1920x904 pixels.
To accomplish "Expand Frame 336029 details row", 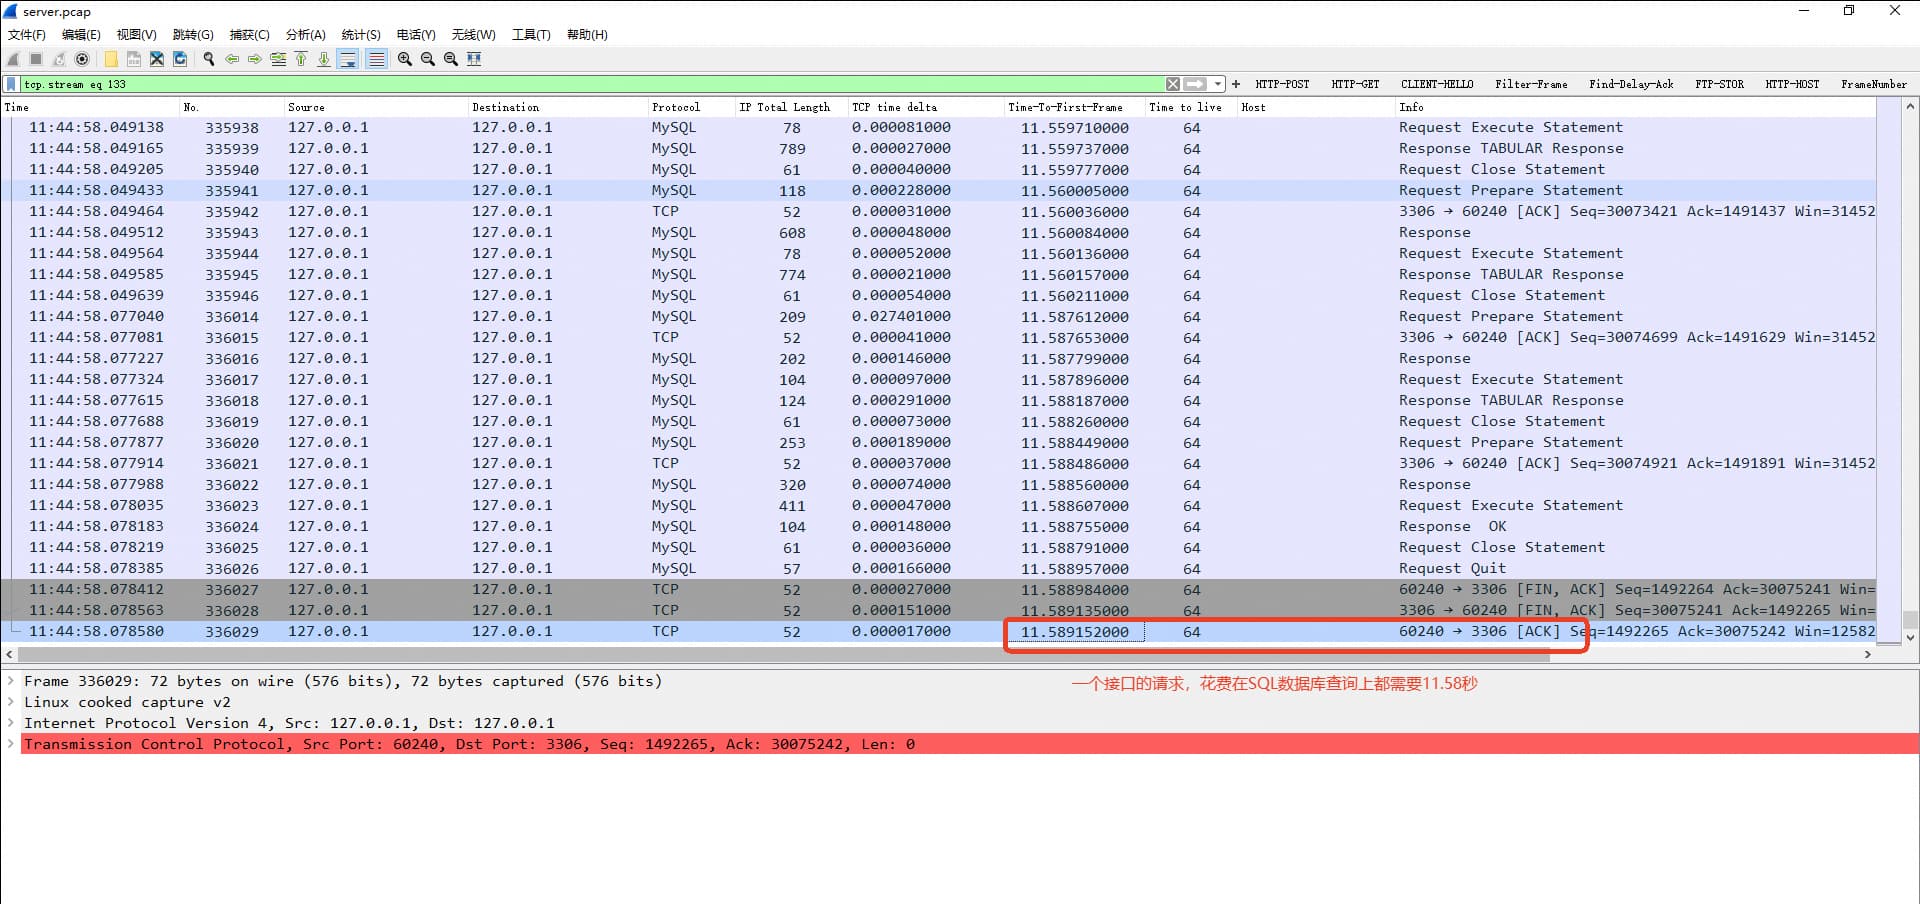I will (x=11, y=681).
